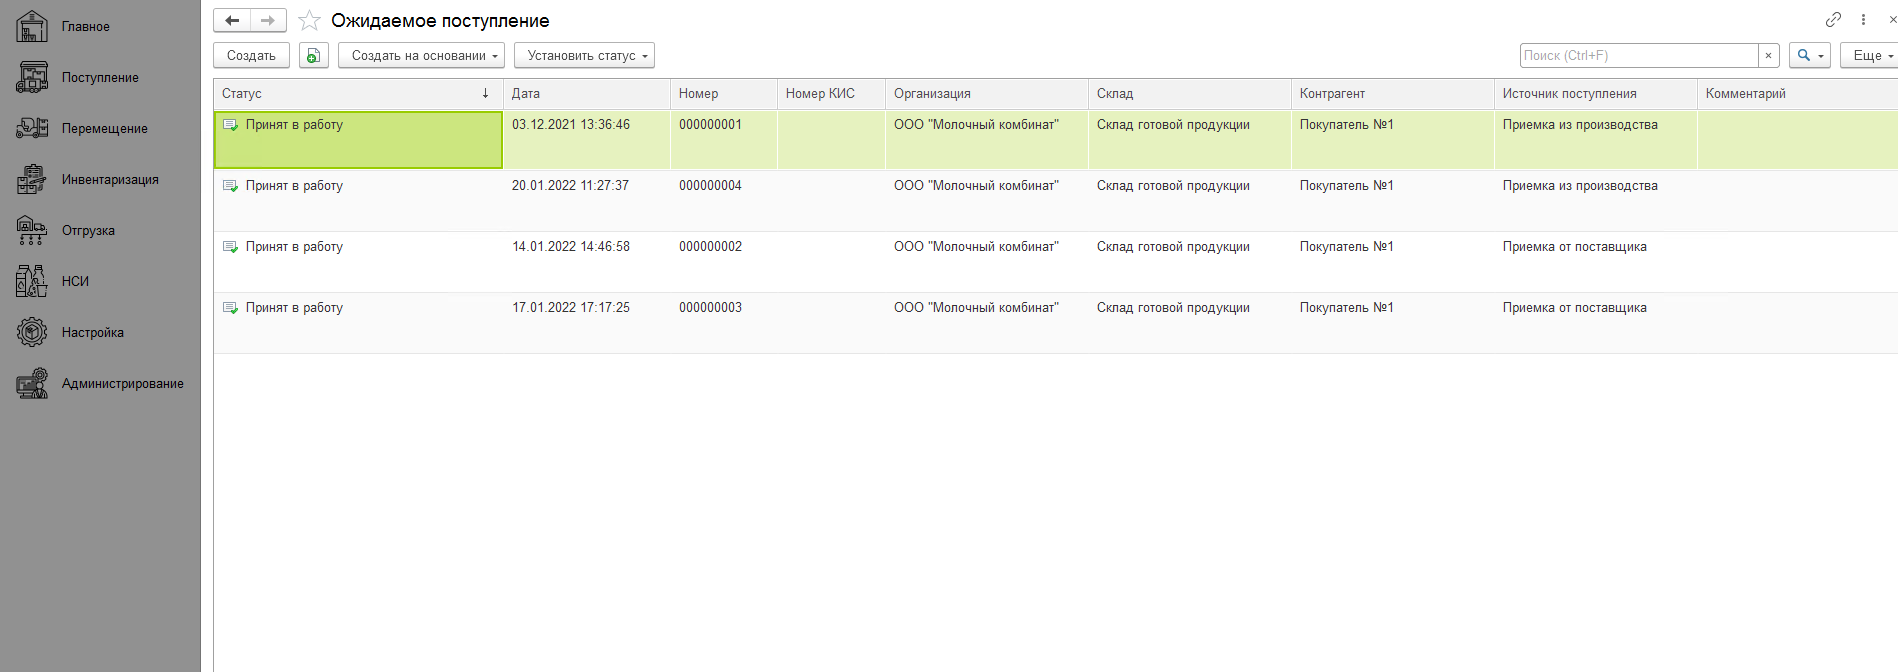
Task: Get link to this page icon
Action: (x=1833, y=20)
